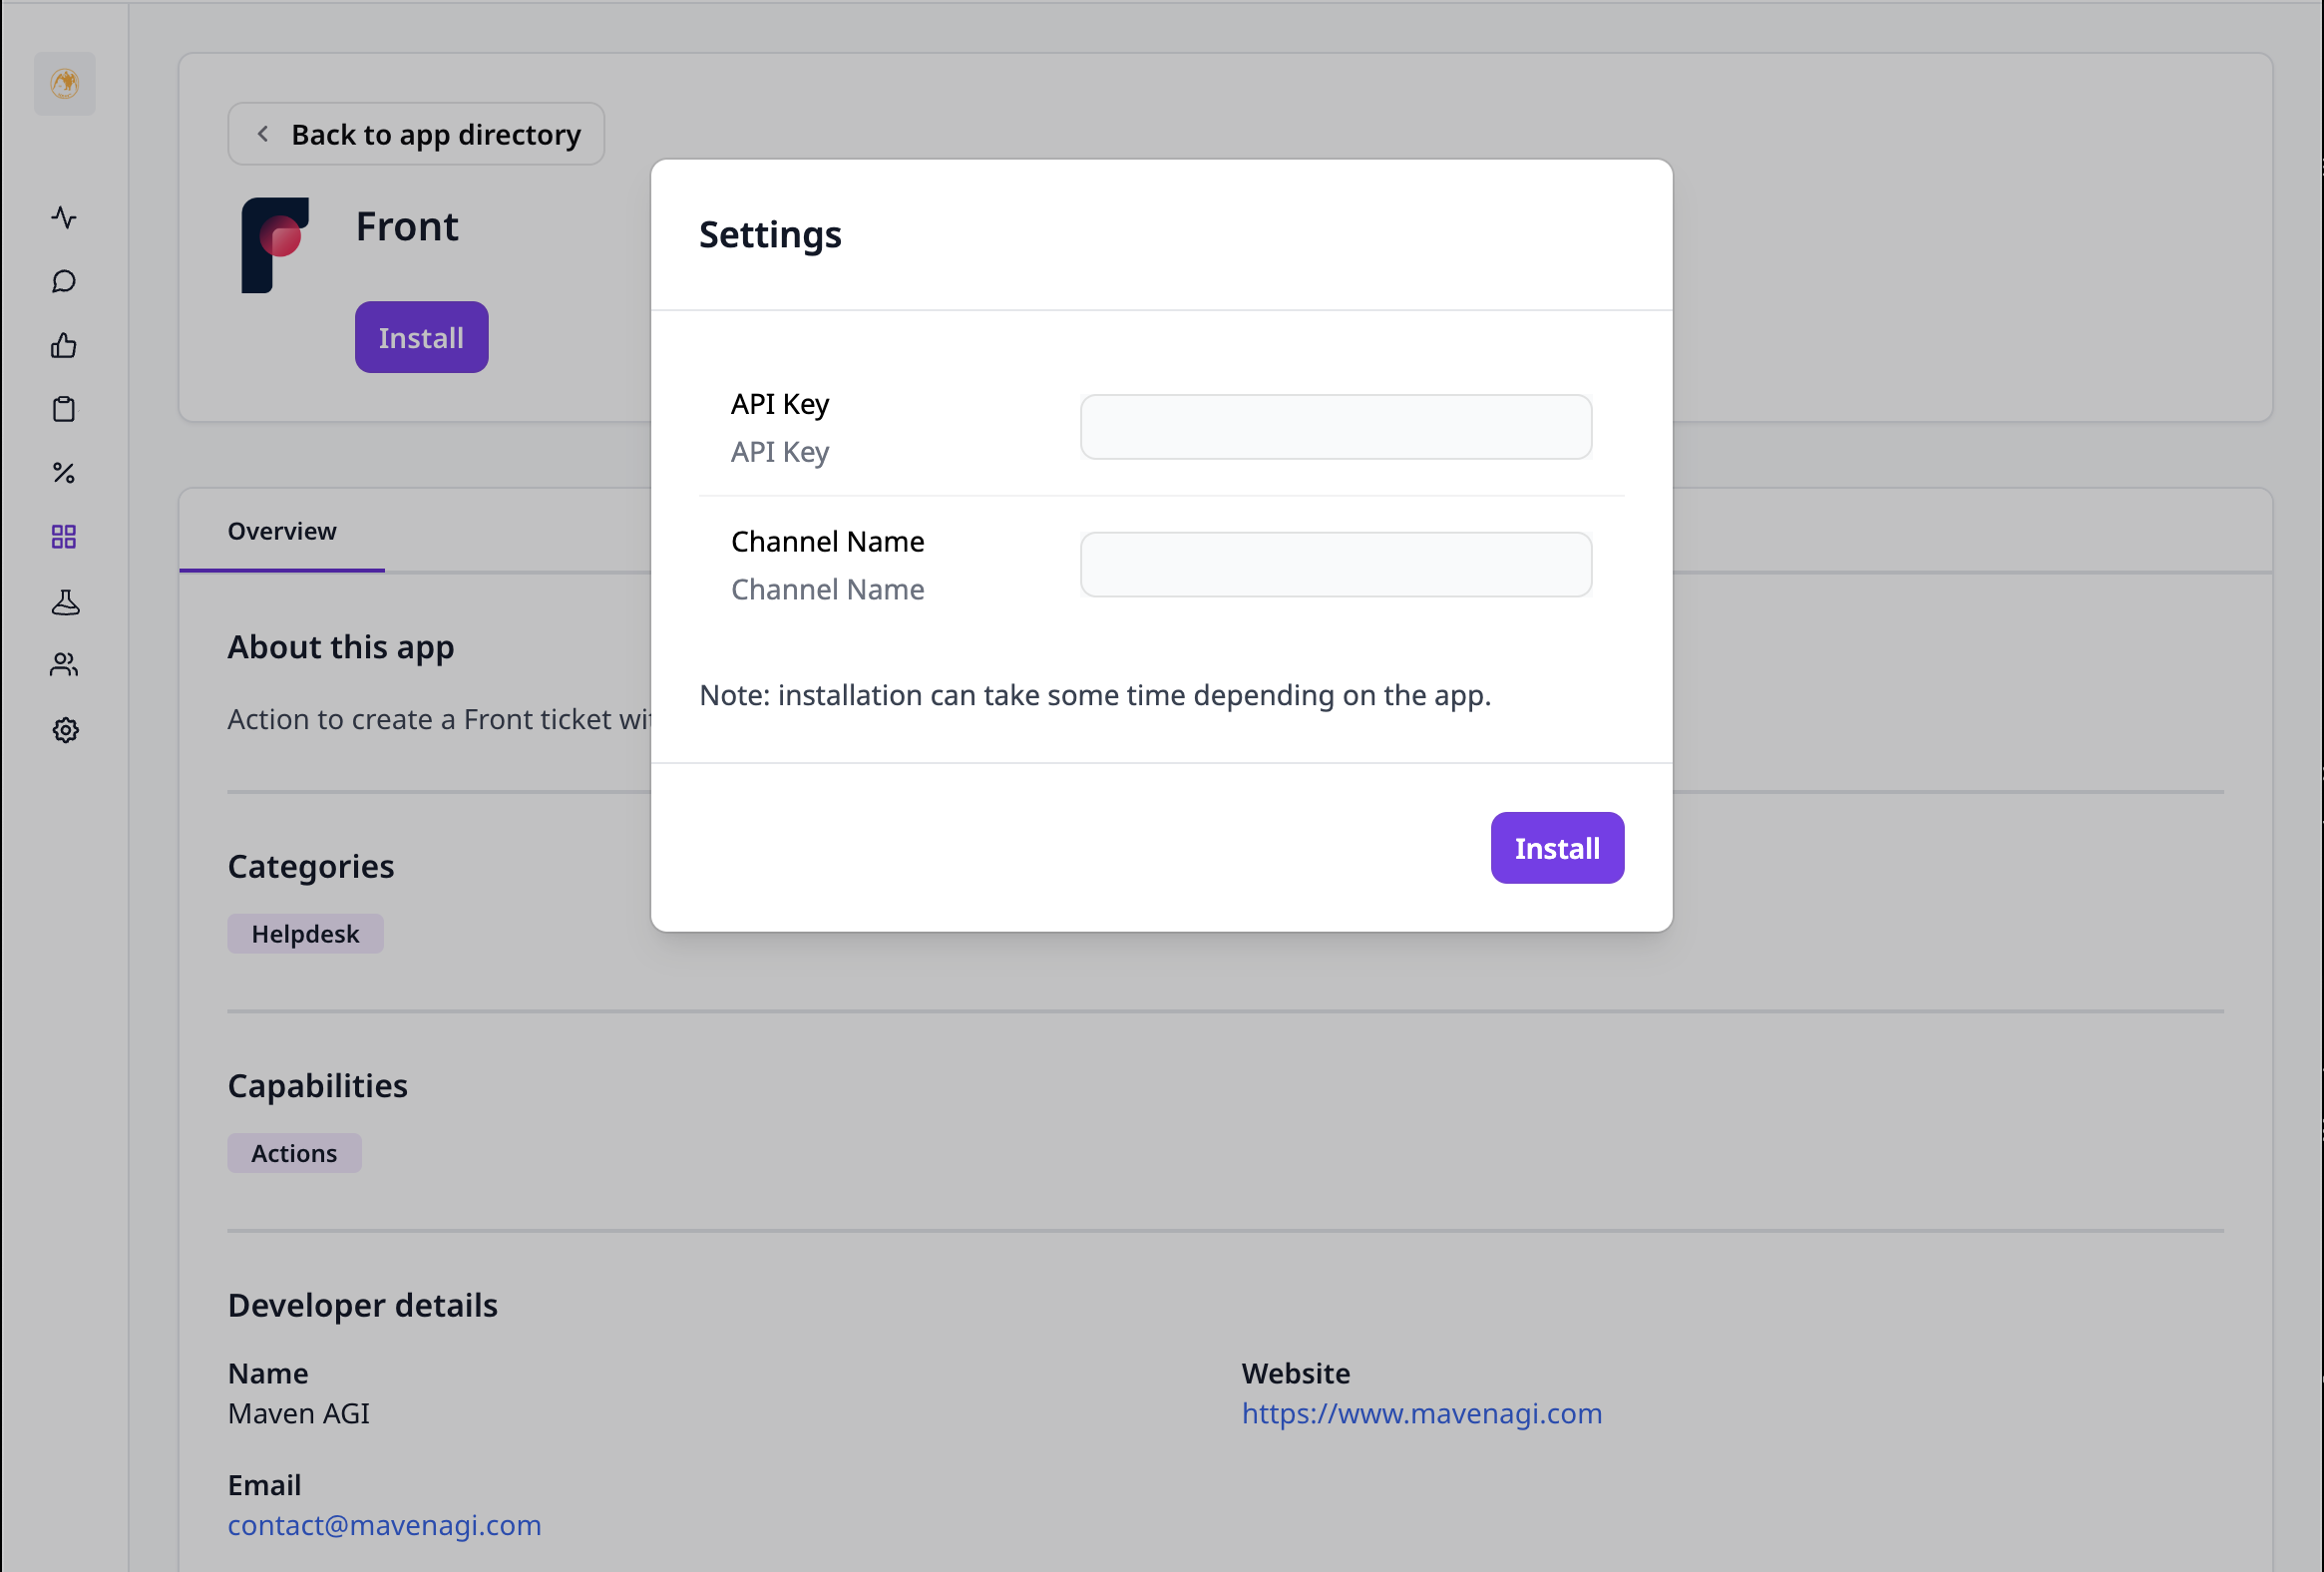
Task: Switch to the Overview tab
Action: [281, 530]
